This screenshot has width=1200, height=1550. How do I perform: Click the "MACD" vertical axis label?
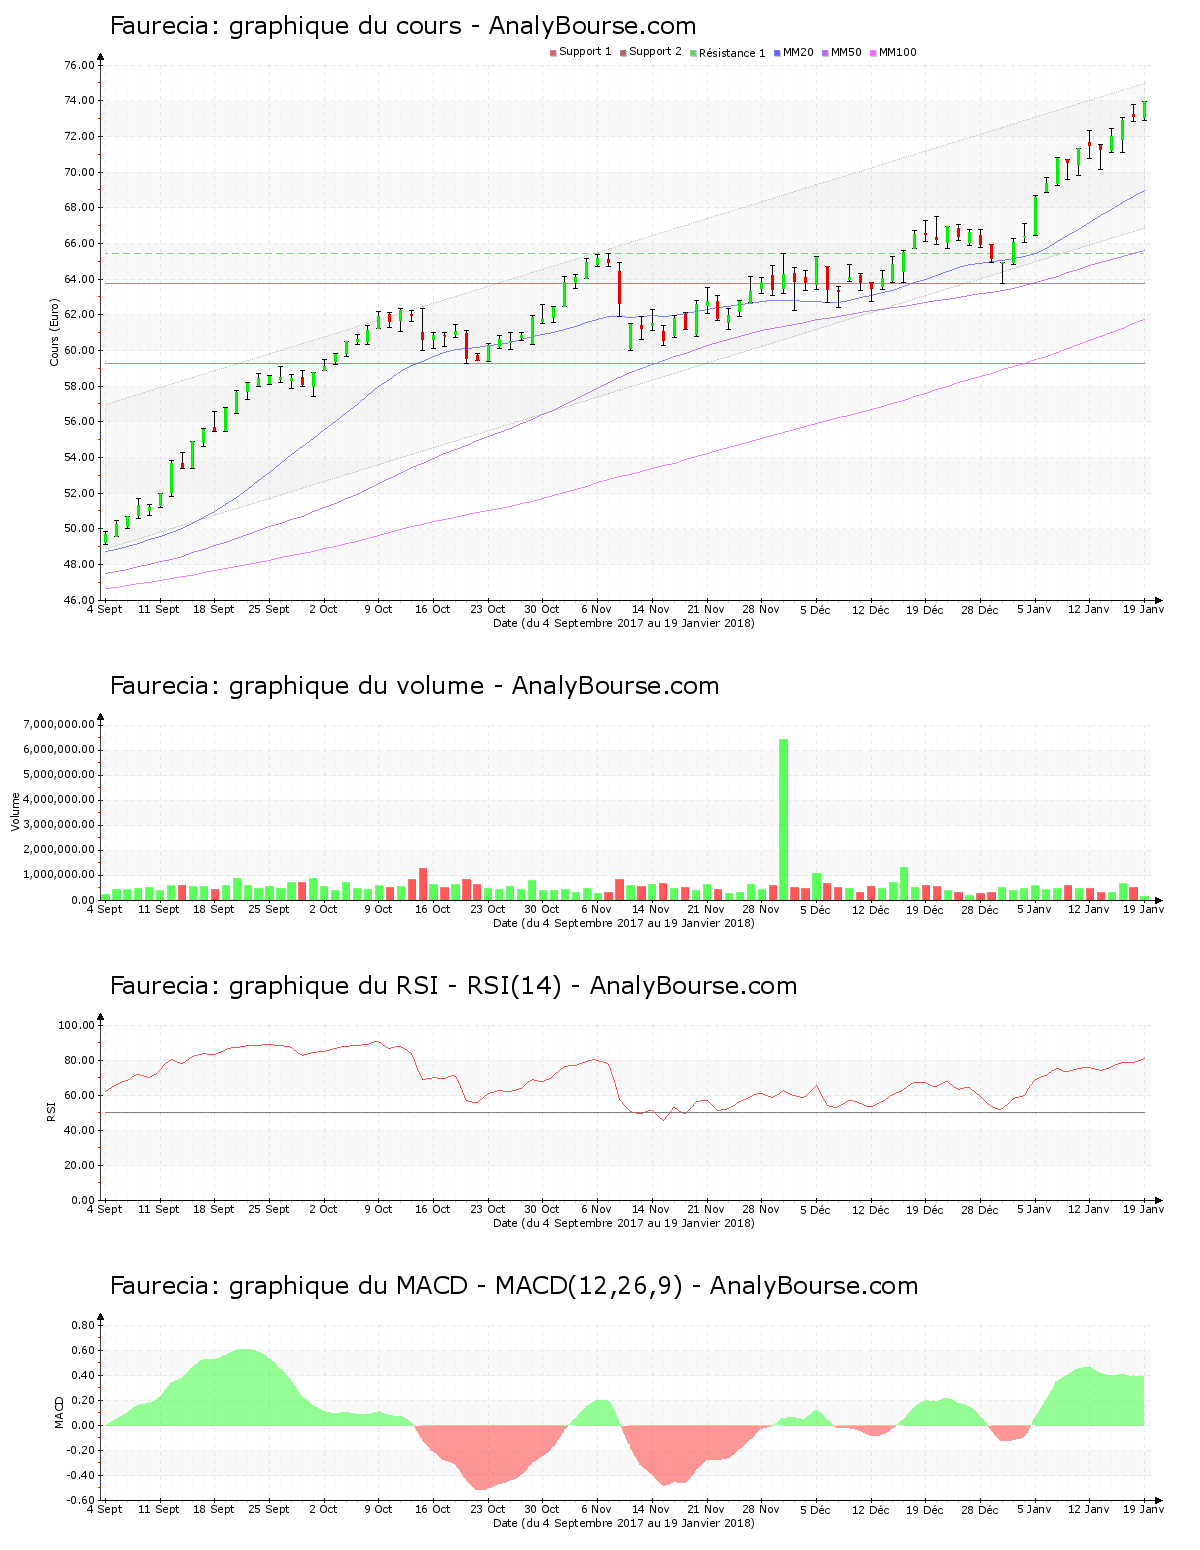[59, 1412]
